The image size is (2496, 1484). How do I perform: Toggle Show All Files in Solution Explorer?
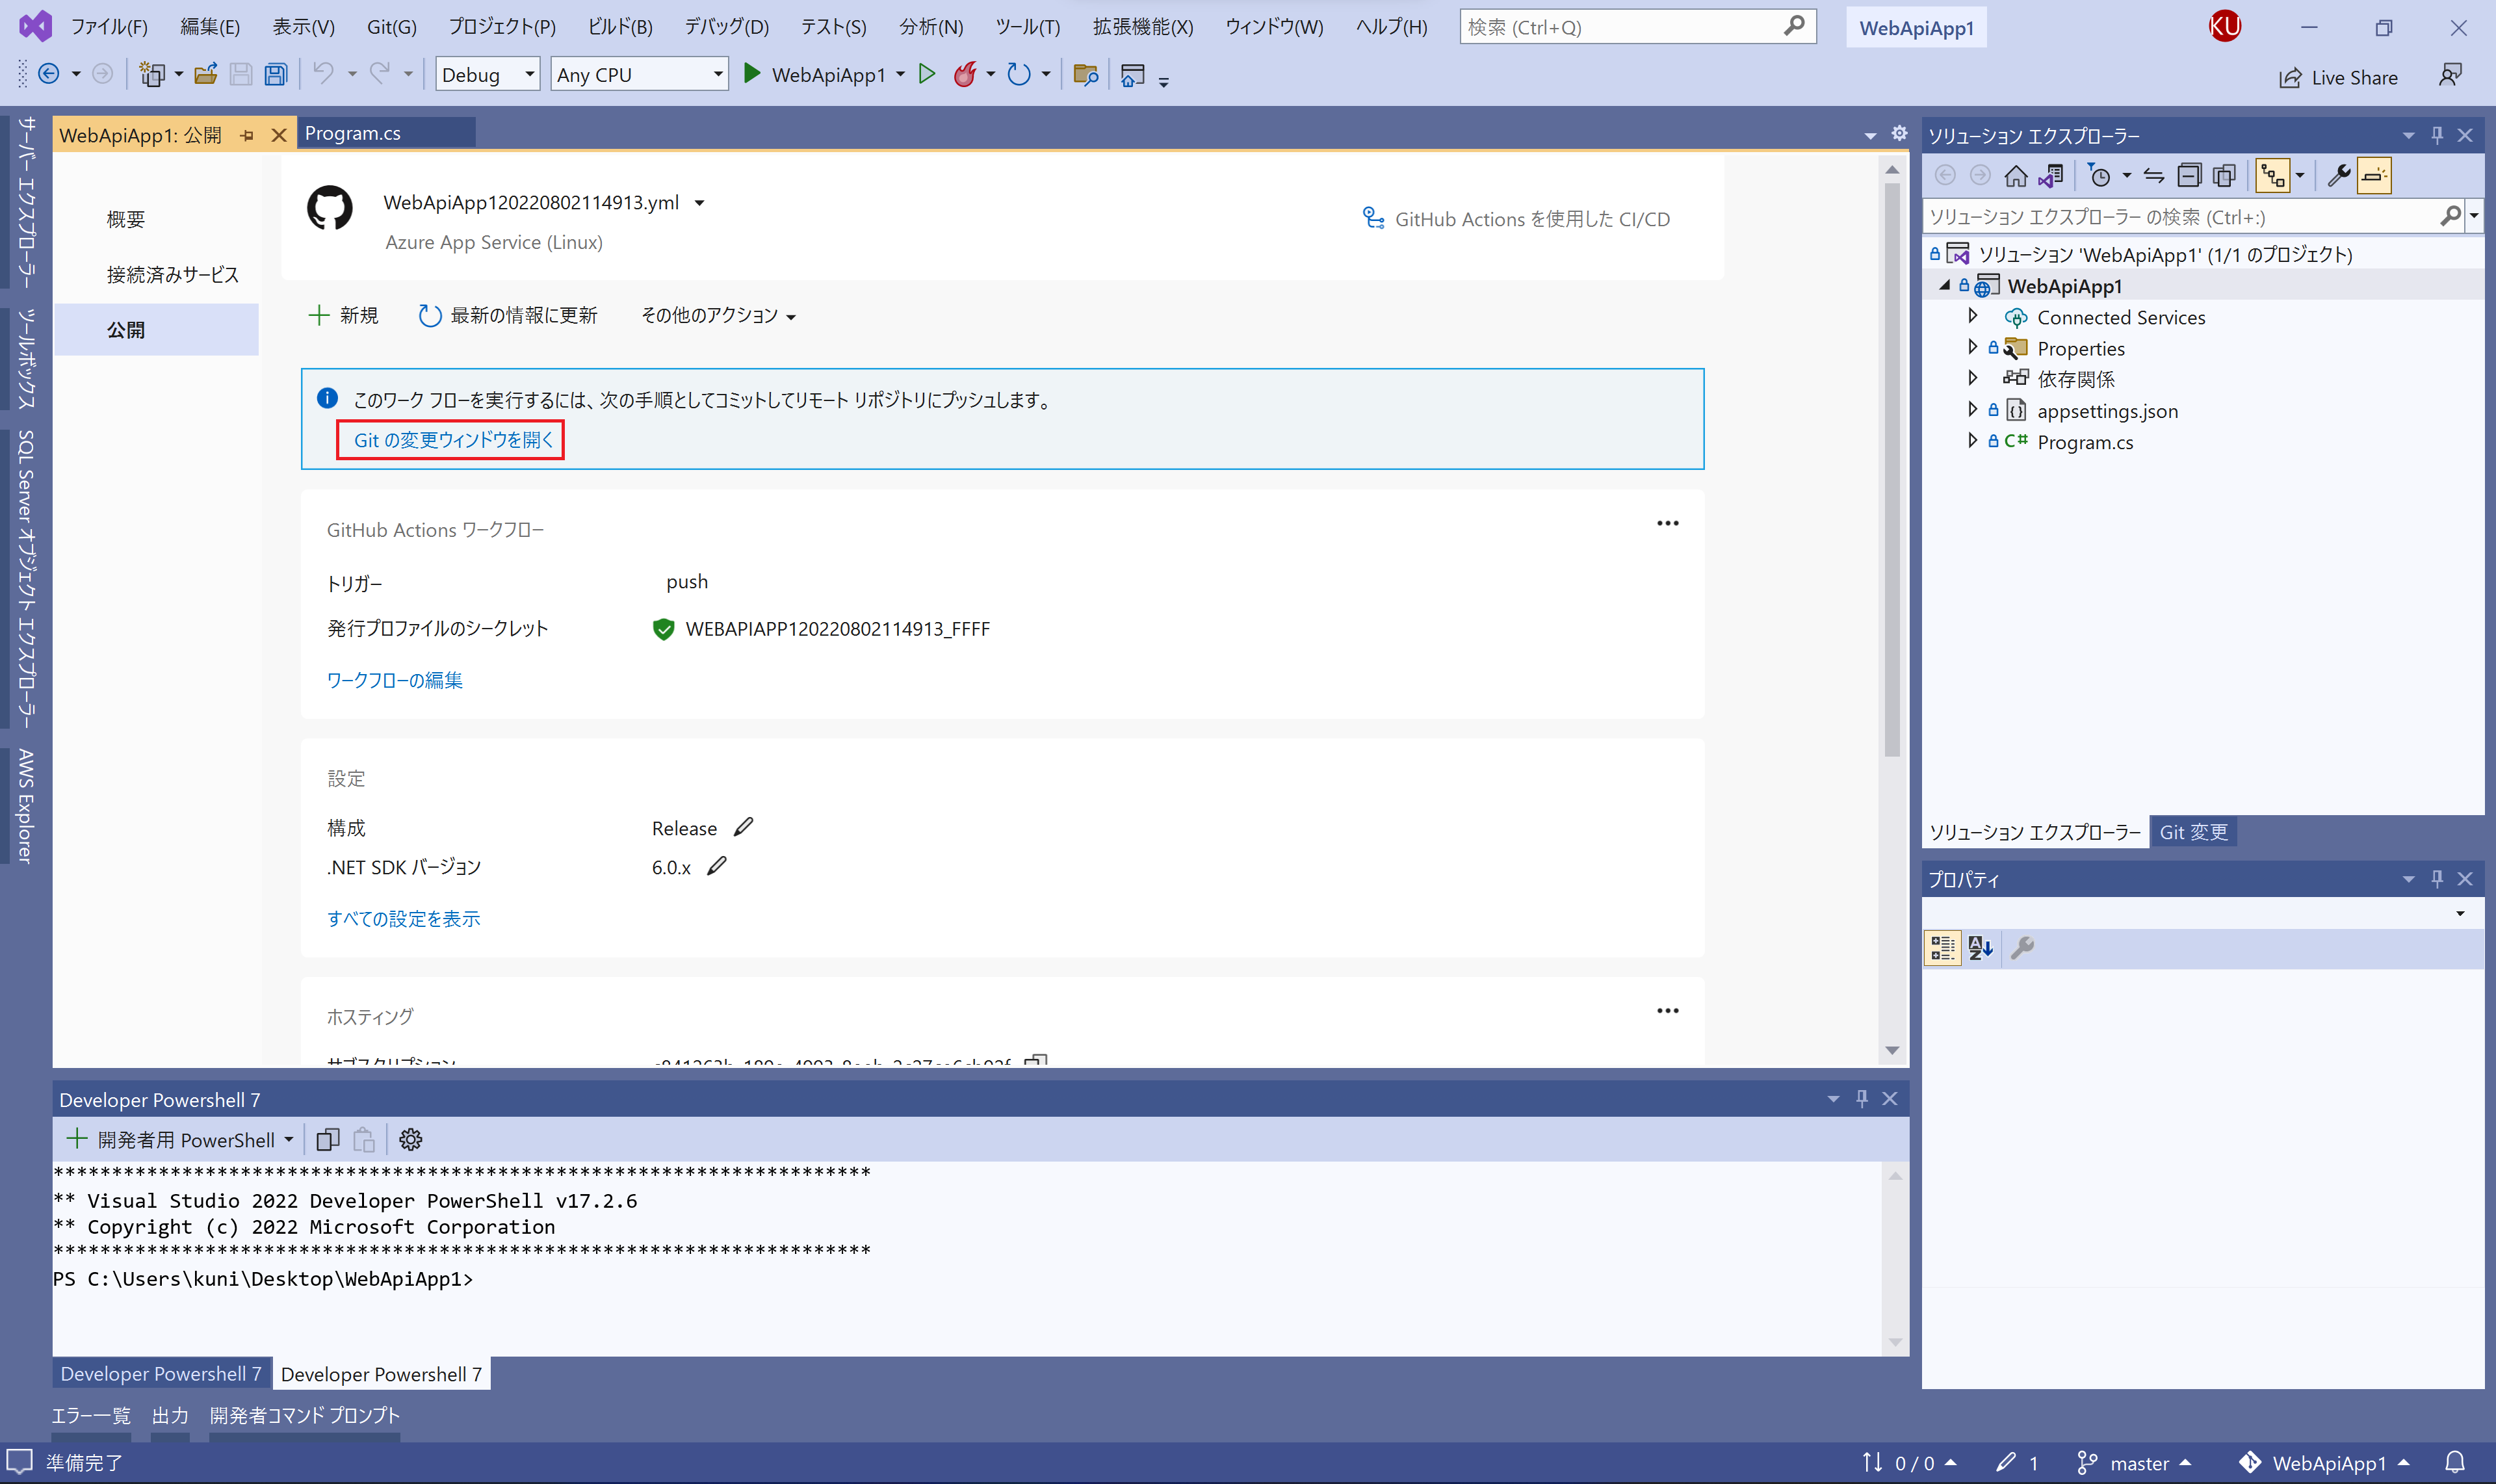click(x=2224, y=176)
